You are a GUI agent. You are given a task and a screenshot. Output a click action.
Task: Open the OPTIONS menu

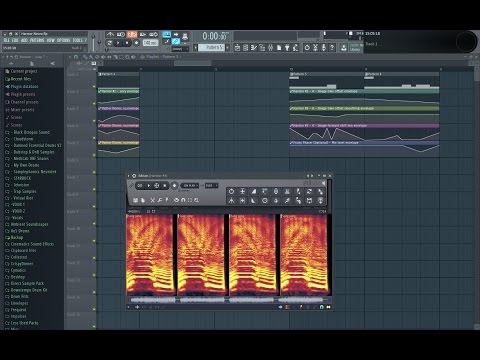click(x=63, y=40)
